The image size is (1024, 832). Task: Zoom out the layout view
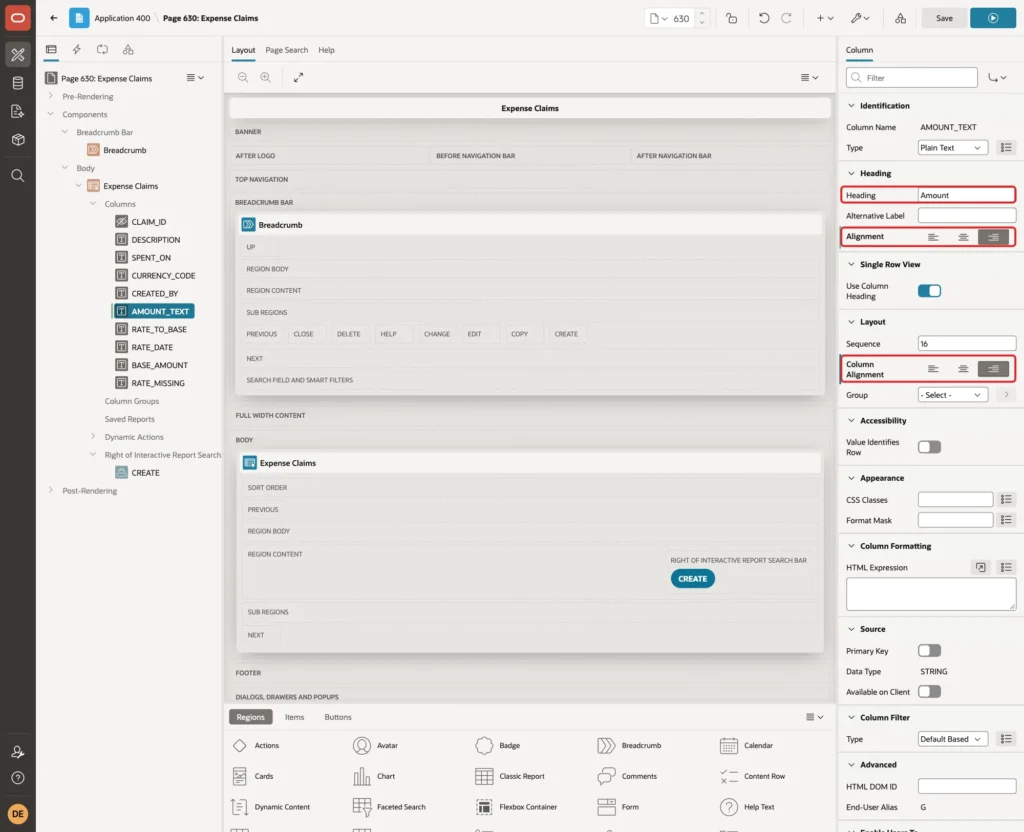point(243,77)
